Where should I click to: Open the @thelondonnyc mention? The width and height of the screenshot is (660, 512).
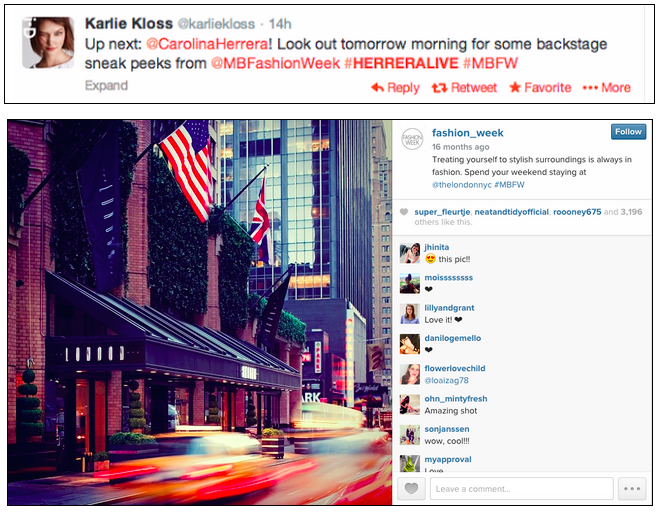coord(461,185)
